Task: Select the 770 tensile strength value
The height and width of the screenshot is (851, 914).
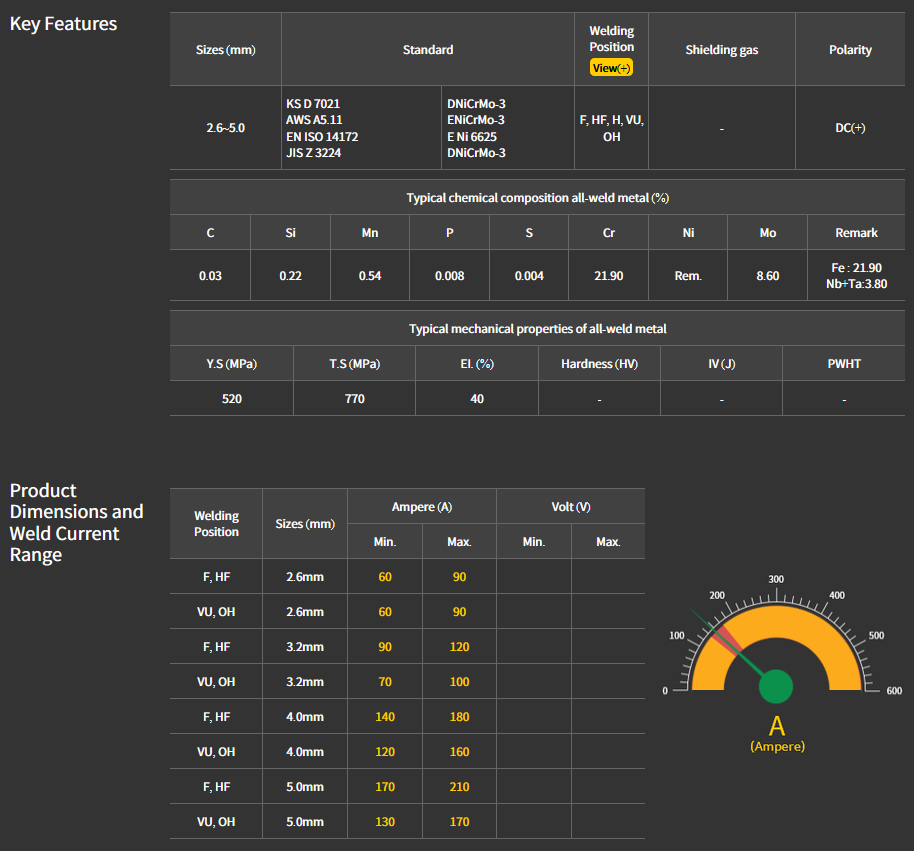Action: click(354, 399)
